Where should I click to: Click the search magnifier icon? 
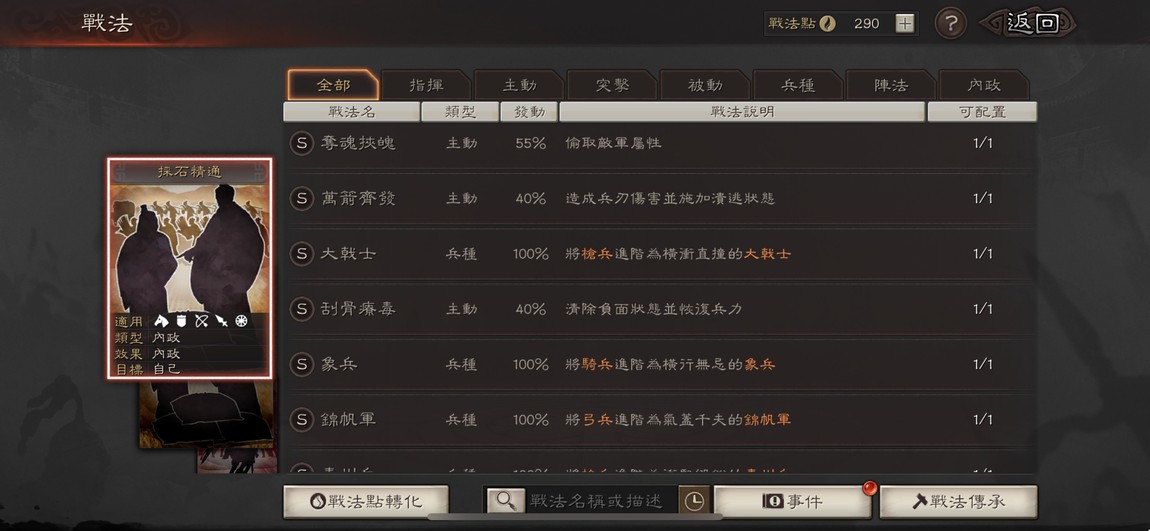pos(505,501)
